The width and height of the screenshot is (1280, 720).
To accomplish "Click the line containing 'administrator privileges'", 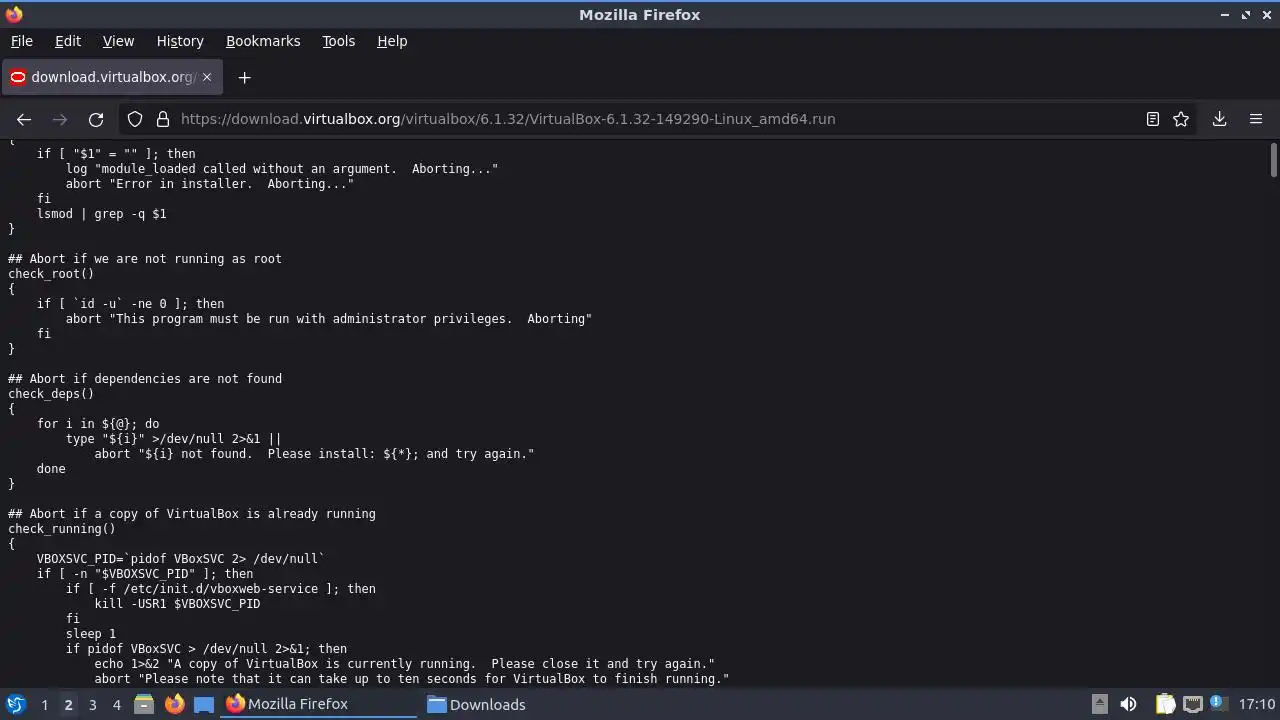I will coord(329,319).
